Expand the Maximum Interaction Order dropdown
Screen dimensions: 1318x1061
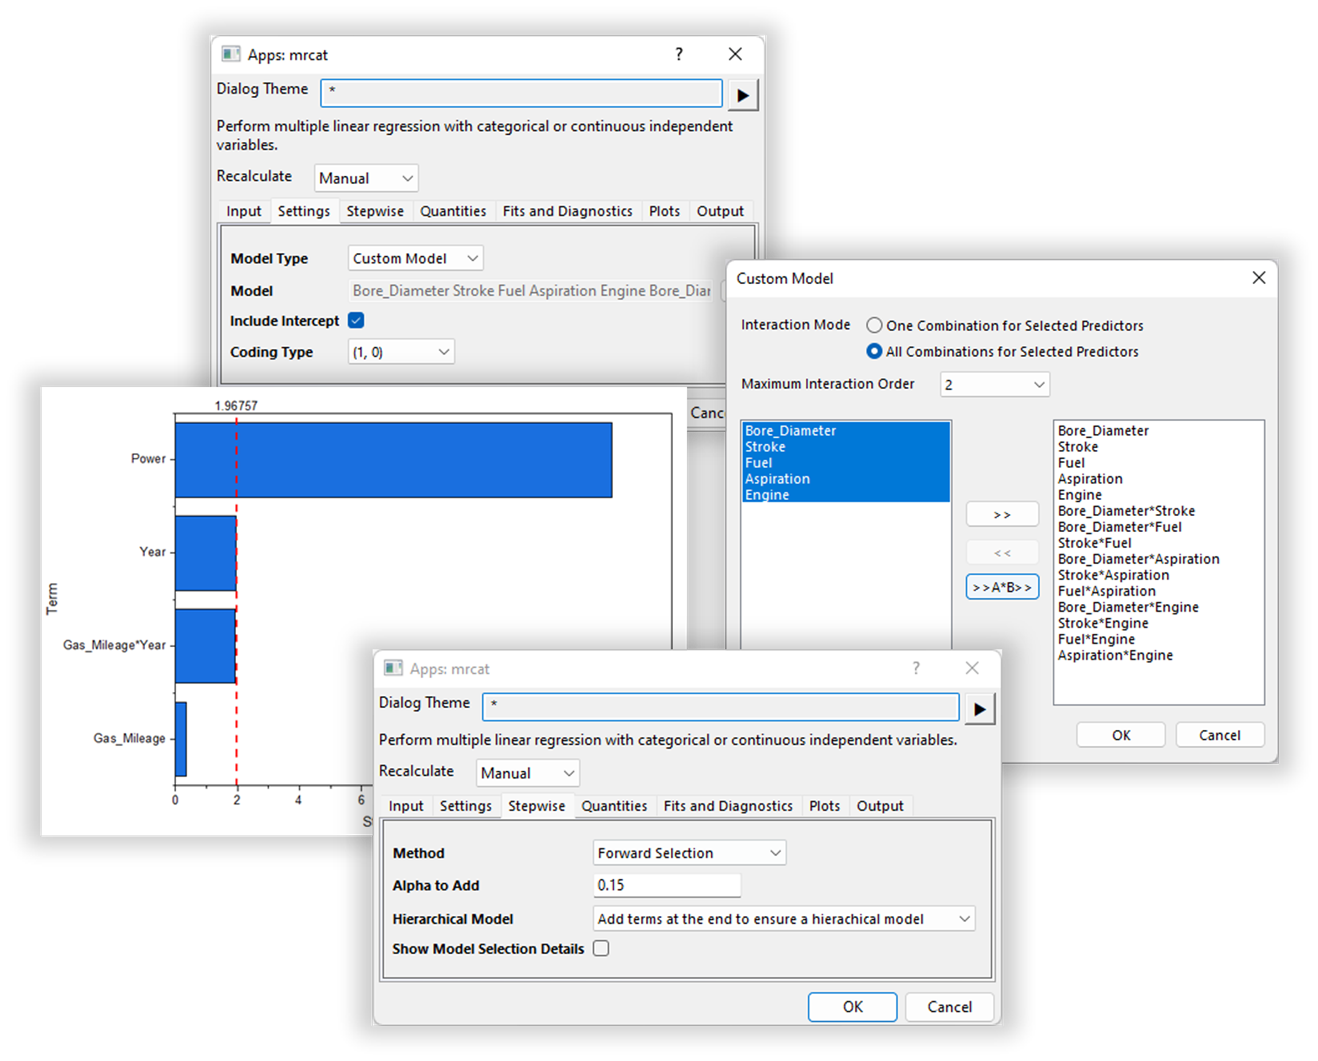click(x=994, y=385)
